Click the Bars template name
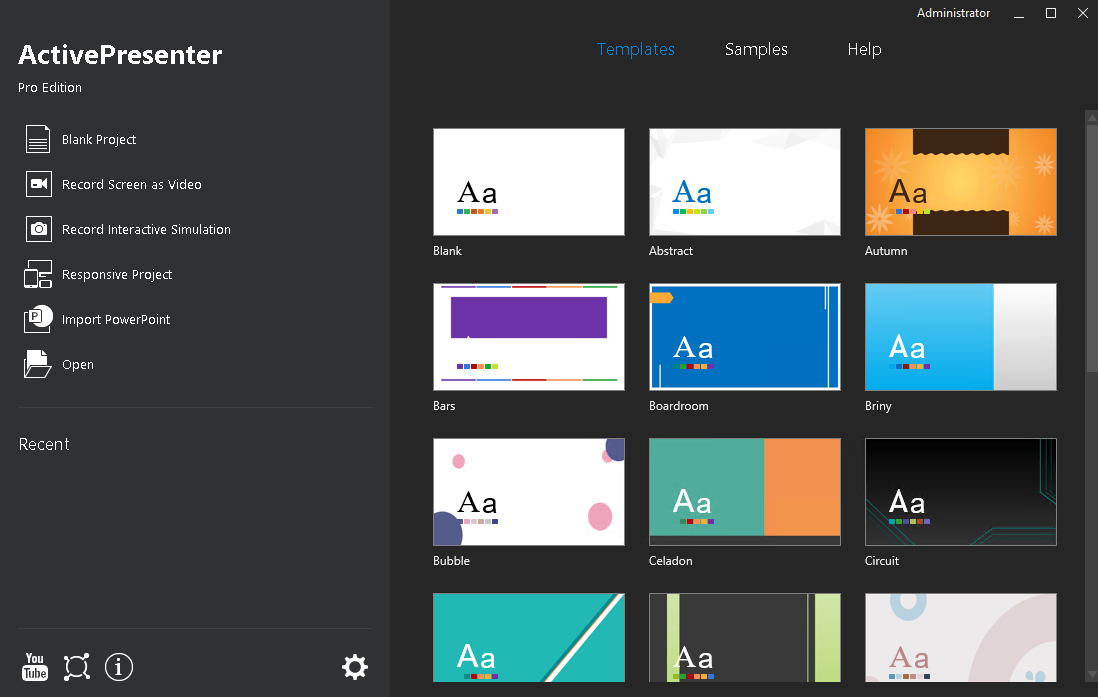This screenshot has width=1098, height=697. pyautogui.click(x=444, y=406)
